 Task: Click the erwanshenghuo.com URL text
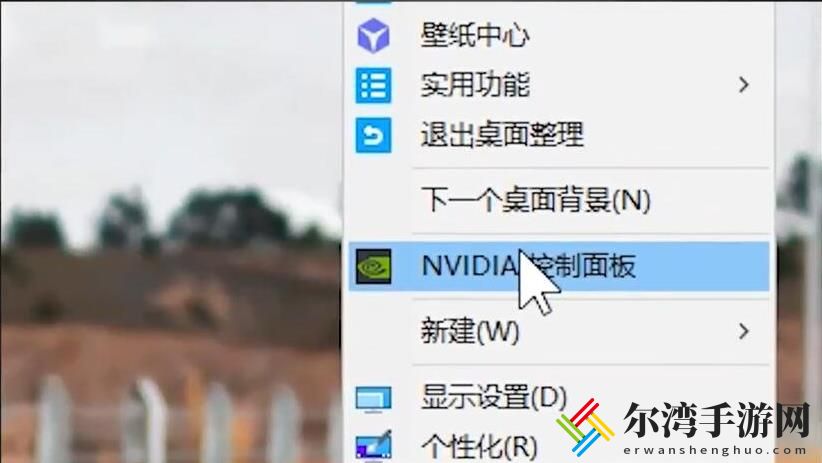tap(715, 450)
